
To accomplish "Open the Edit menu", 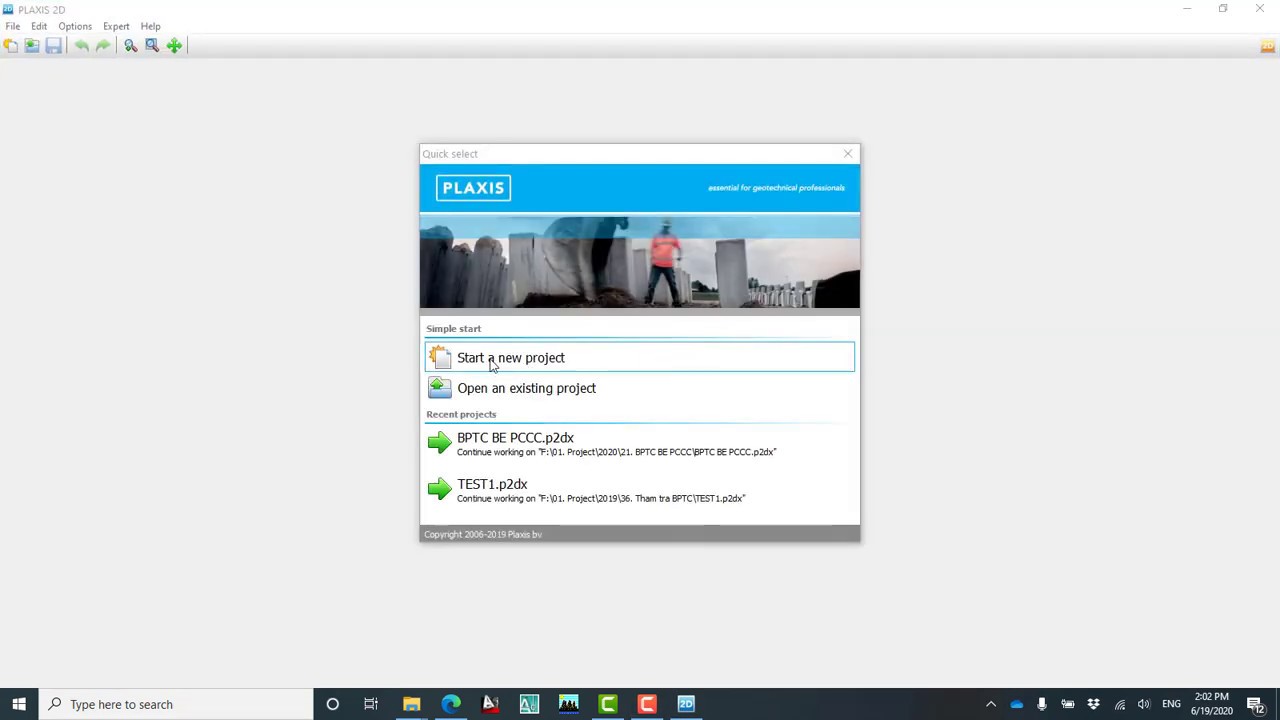I will pyautogui.click(x=39, y=26).
